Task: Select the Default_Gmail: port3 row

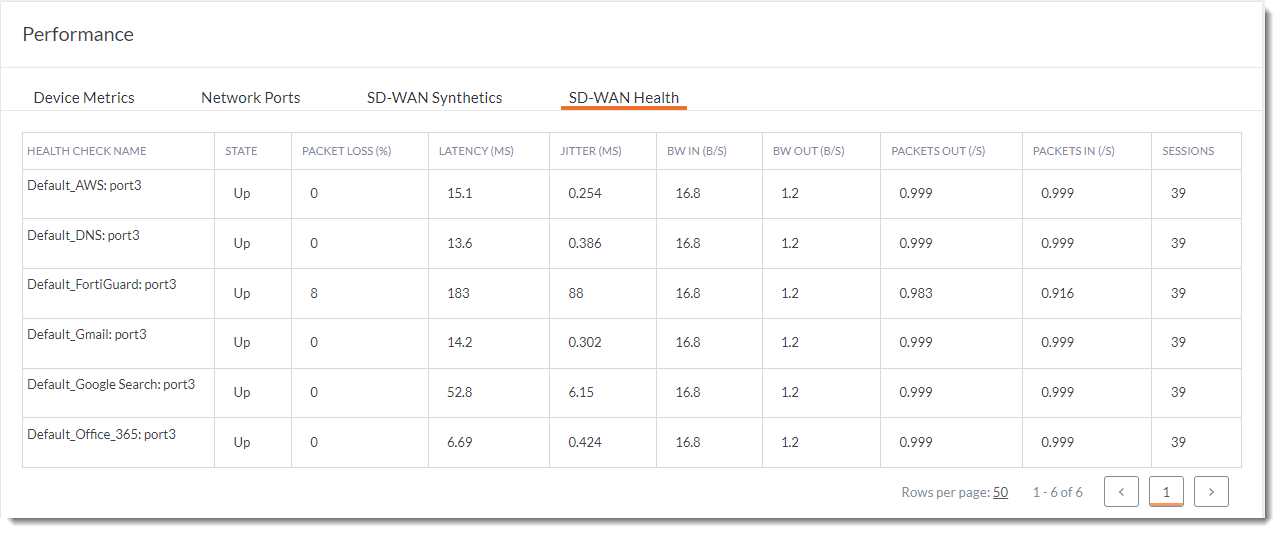Action: [x=87, y=334]
